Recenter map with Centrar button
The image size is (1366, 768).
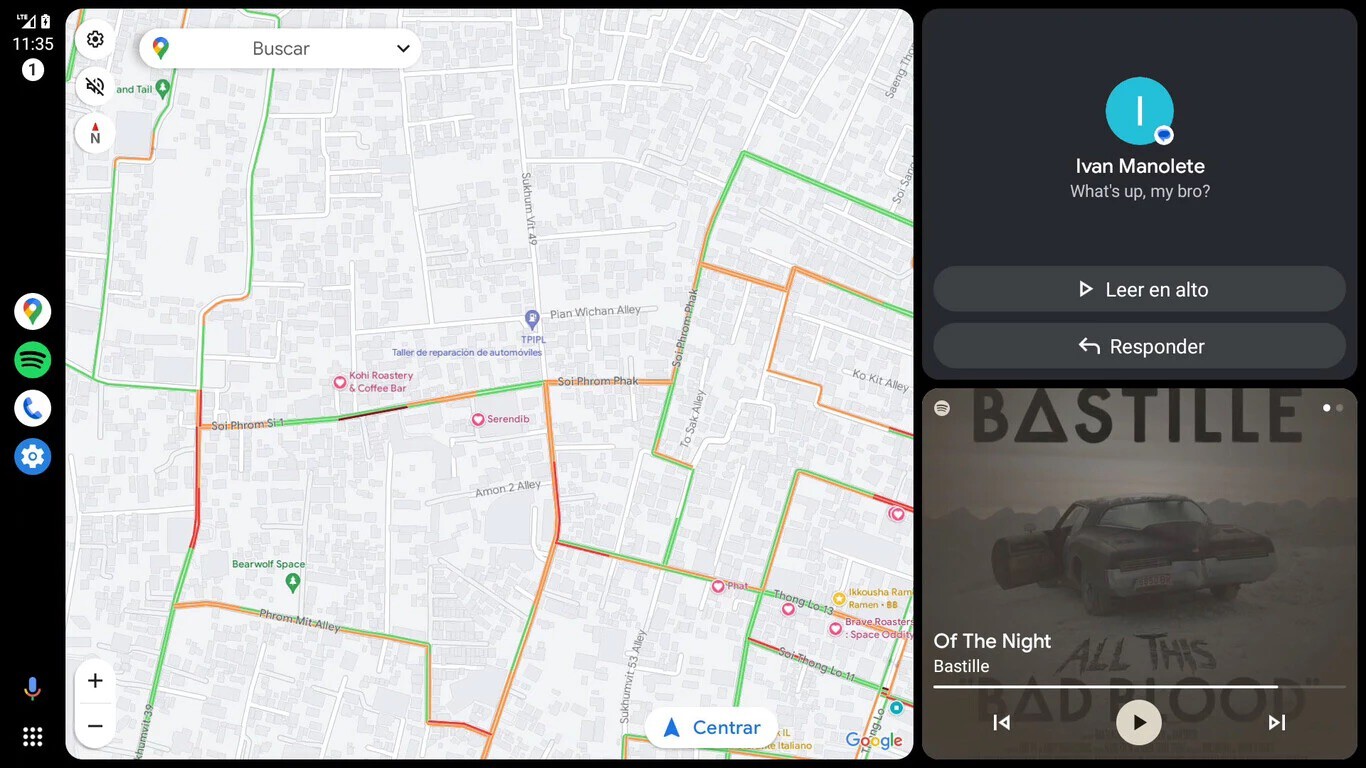pyautogui.click(x=711, y=727)
